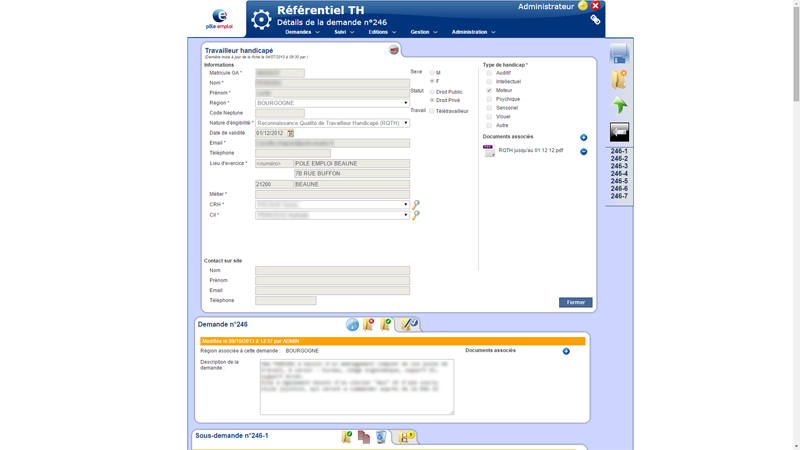Select the Droit Privé status radio
This screenshot has height=450, width=800.
point(432,101)
